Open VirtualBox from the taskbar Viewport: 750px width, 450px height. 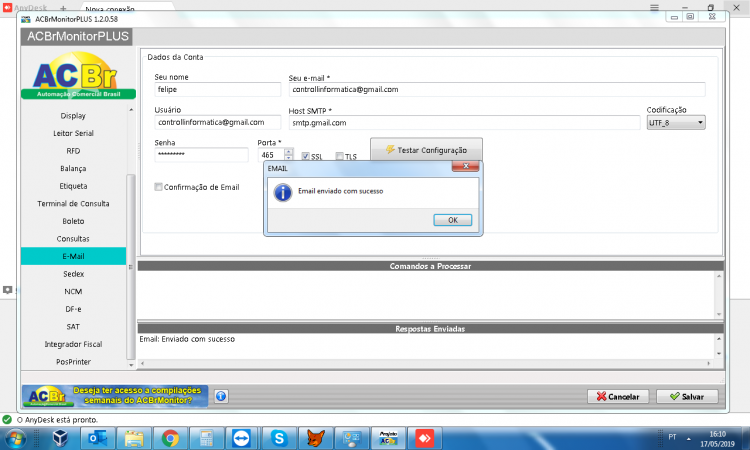pyautogui.click(x=60, y=438)
